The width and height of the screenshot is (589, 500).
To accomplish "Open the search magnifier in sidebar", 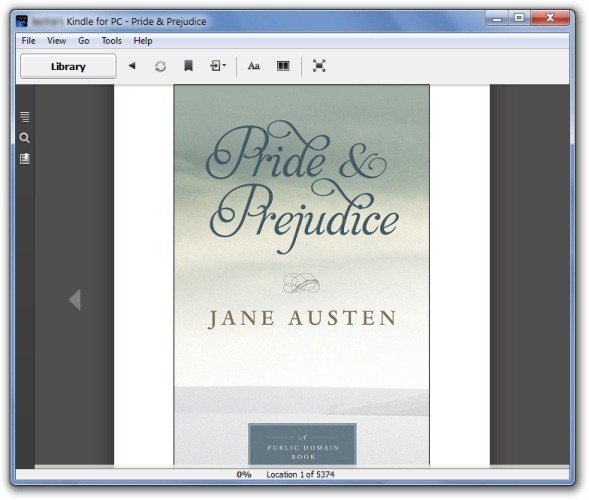I will (x=25, y=138).
